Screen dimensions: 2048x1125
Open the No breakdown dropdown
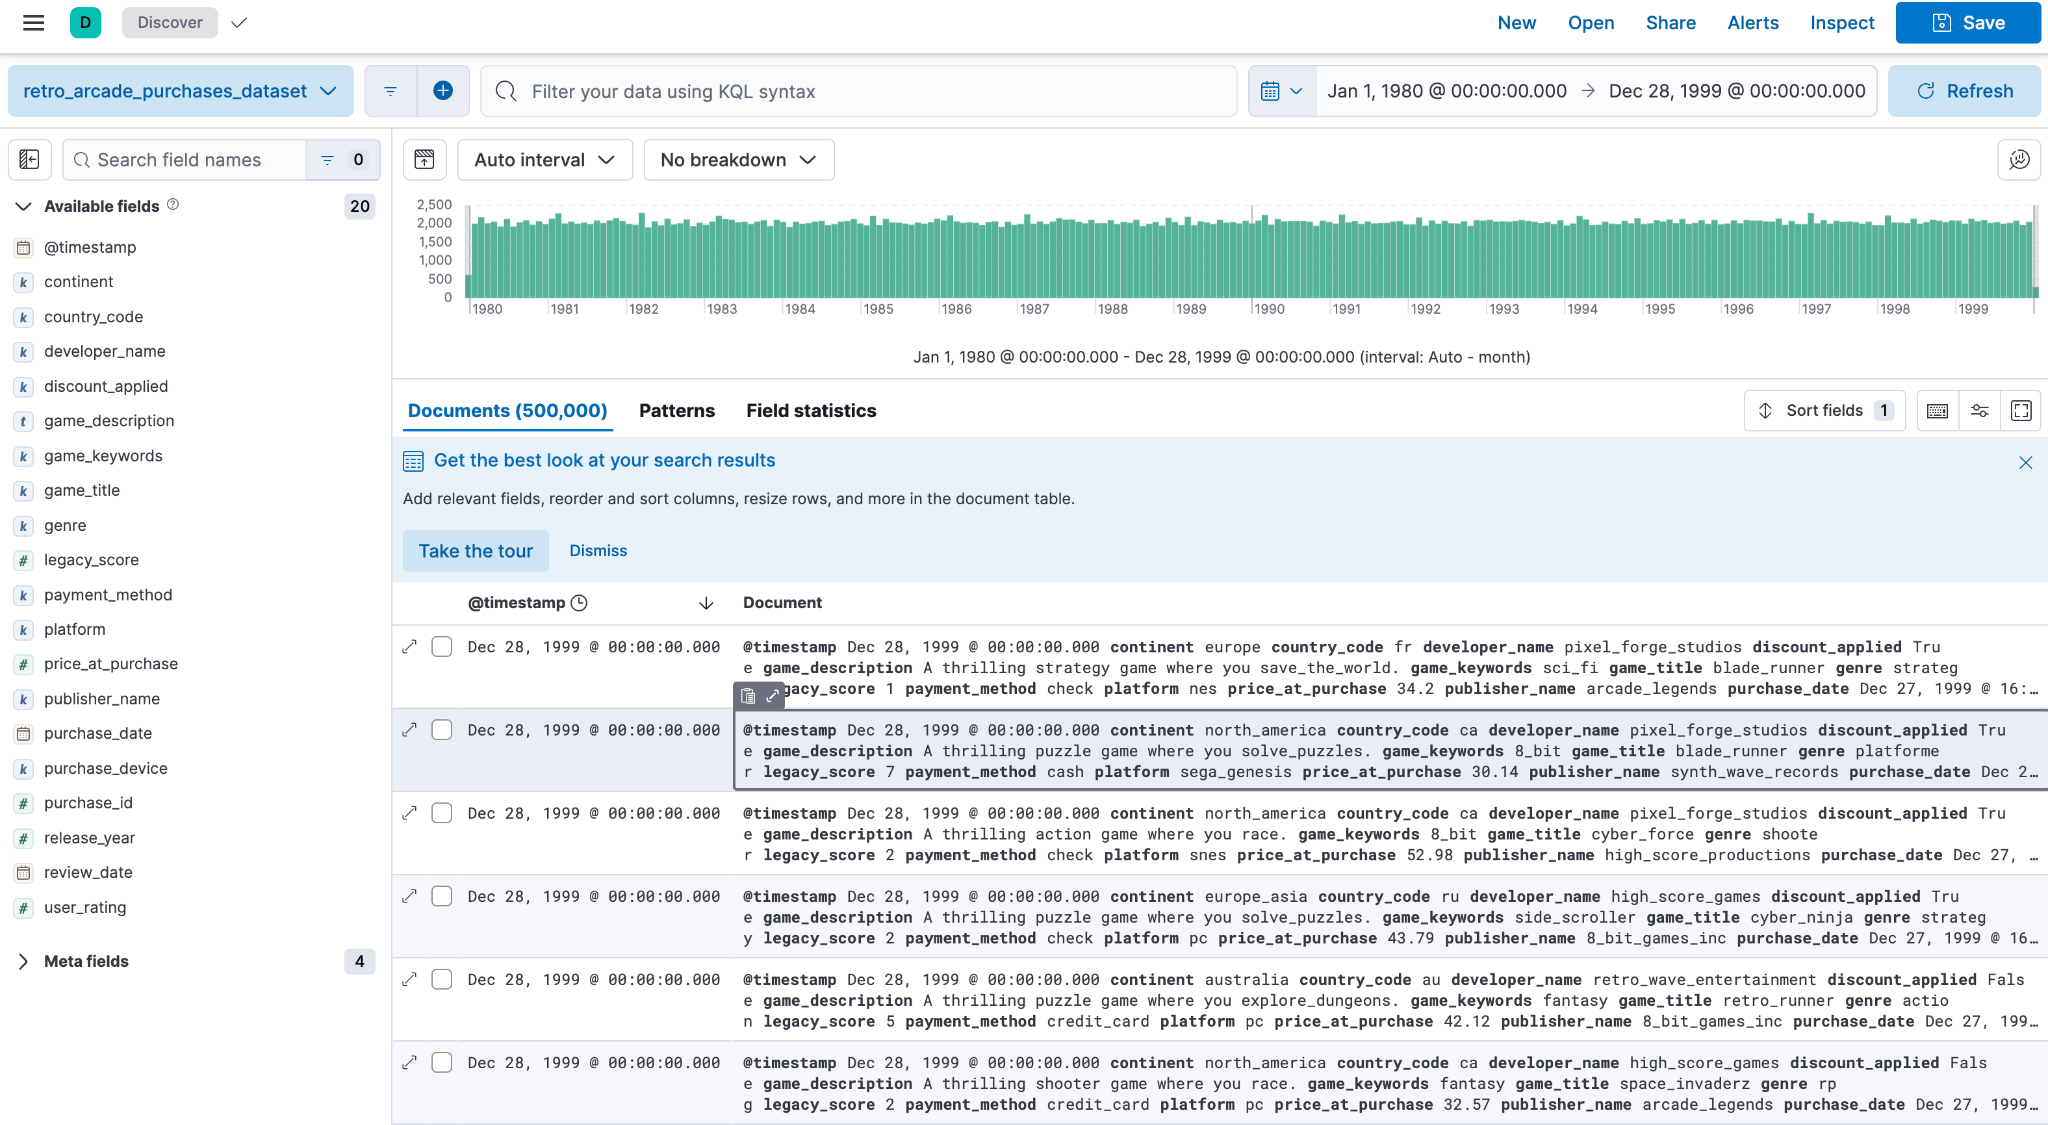(x=739, y=160)
